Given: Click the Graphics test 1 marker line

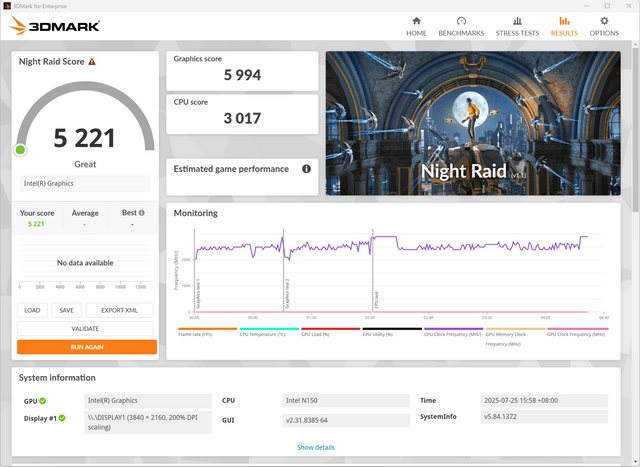Looking at the screenshot, I should coord(195,270).
